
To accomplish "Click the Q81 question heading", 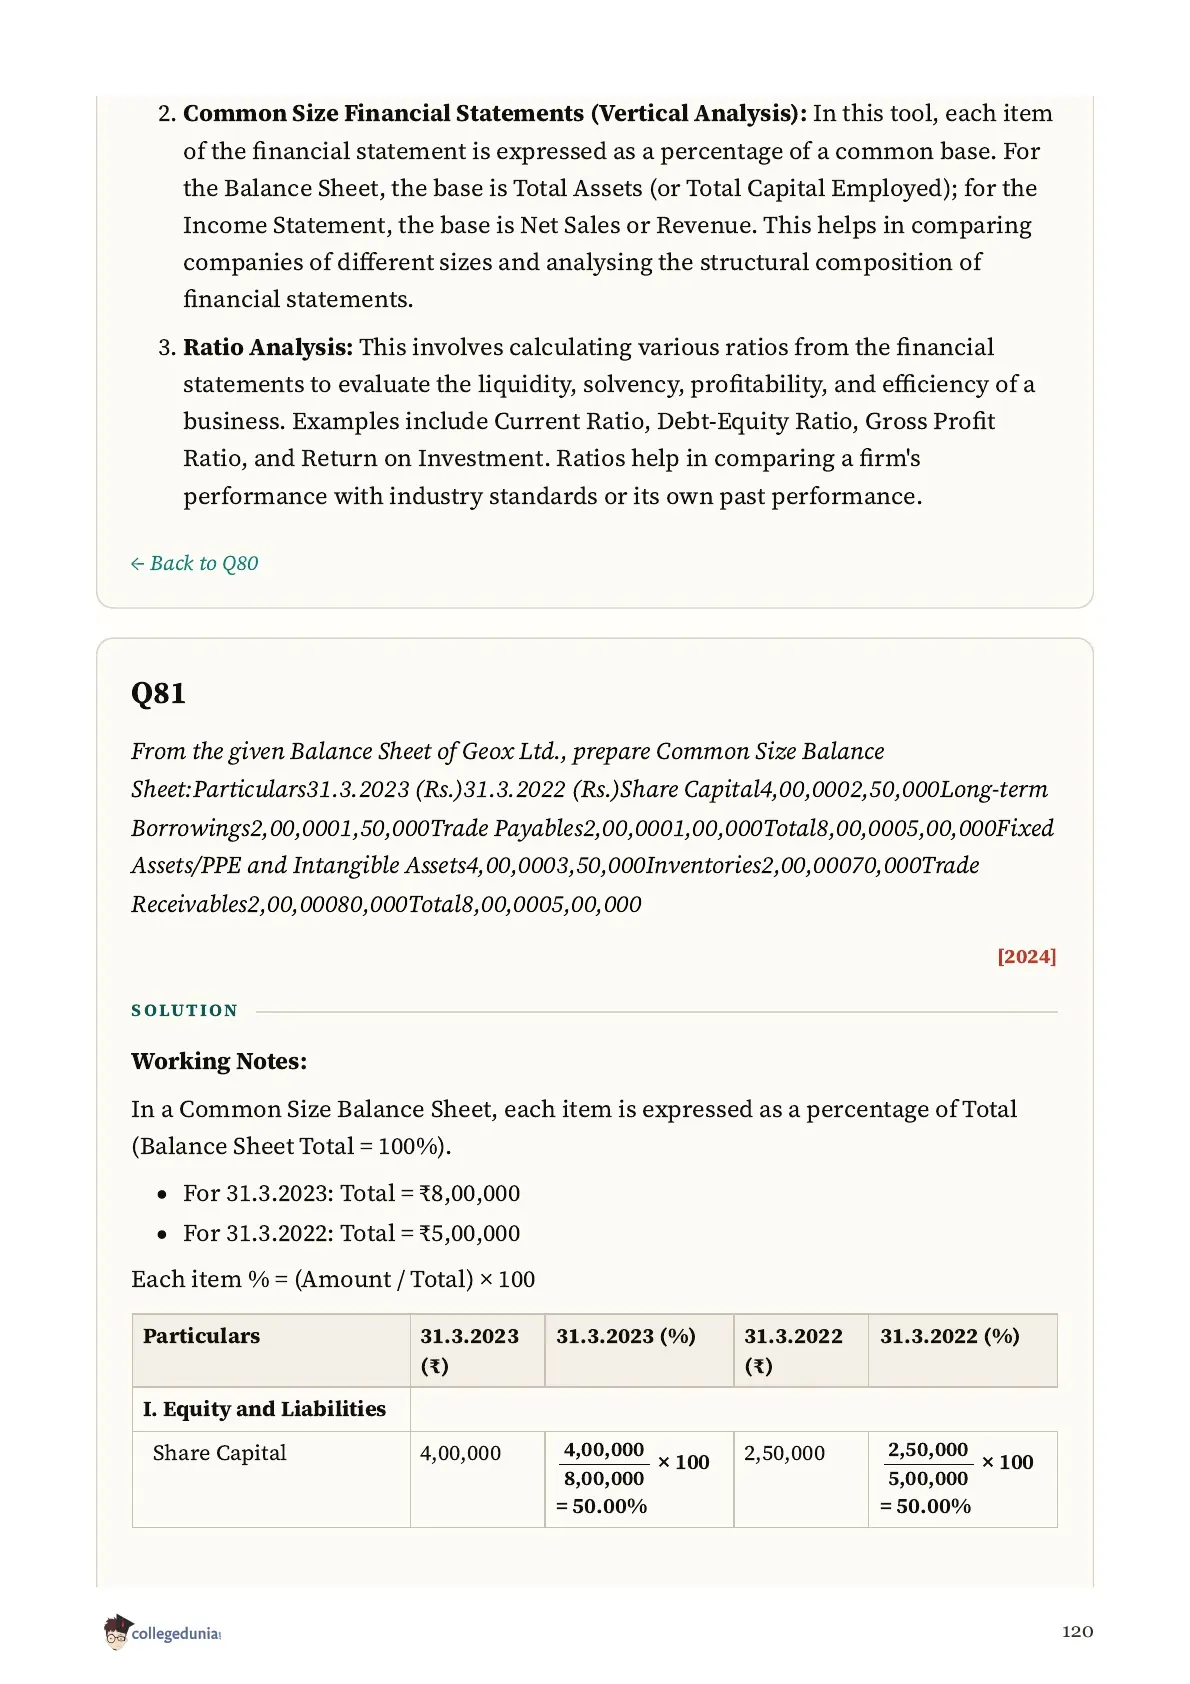I will point(158,693).
